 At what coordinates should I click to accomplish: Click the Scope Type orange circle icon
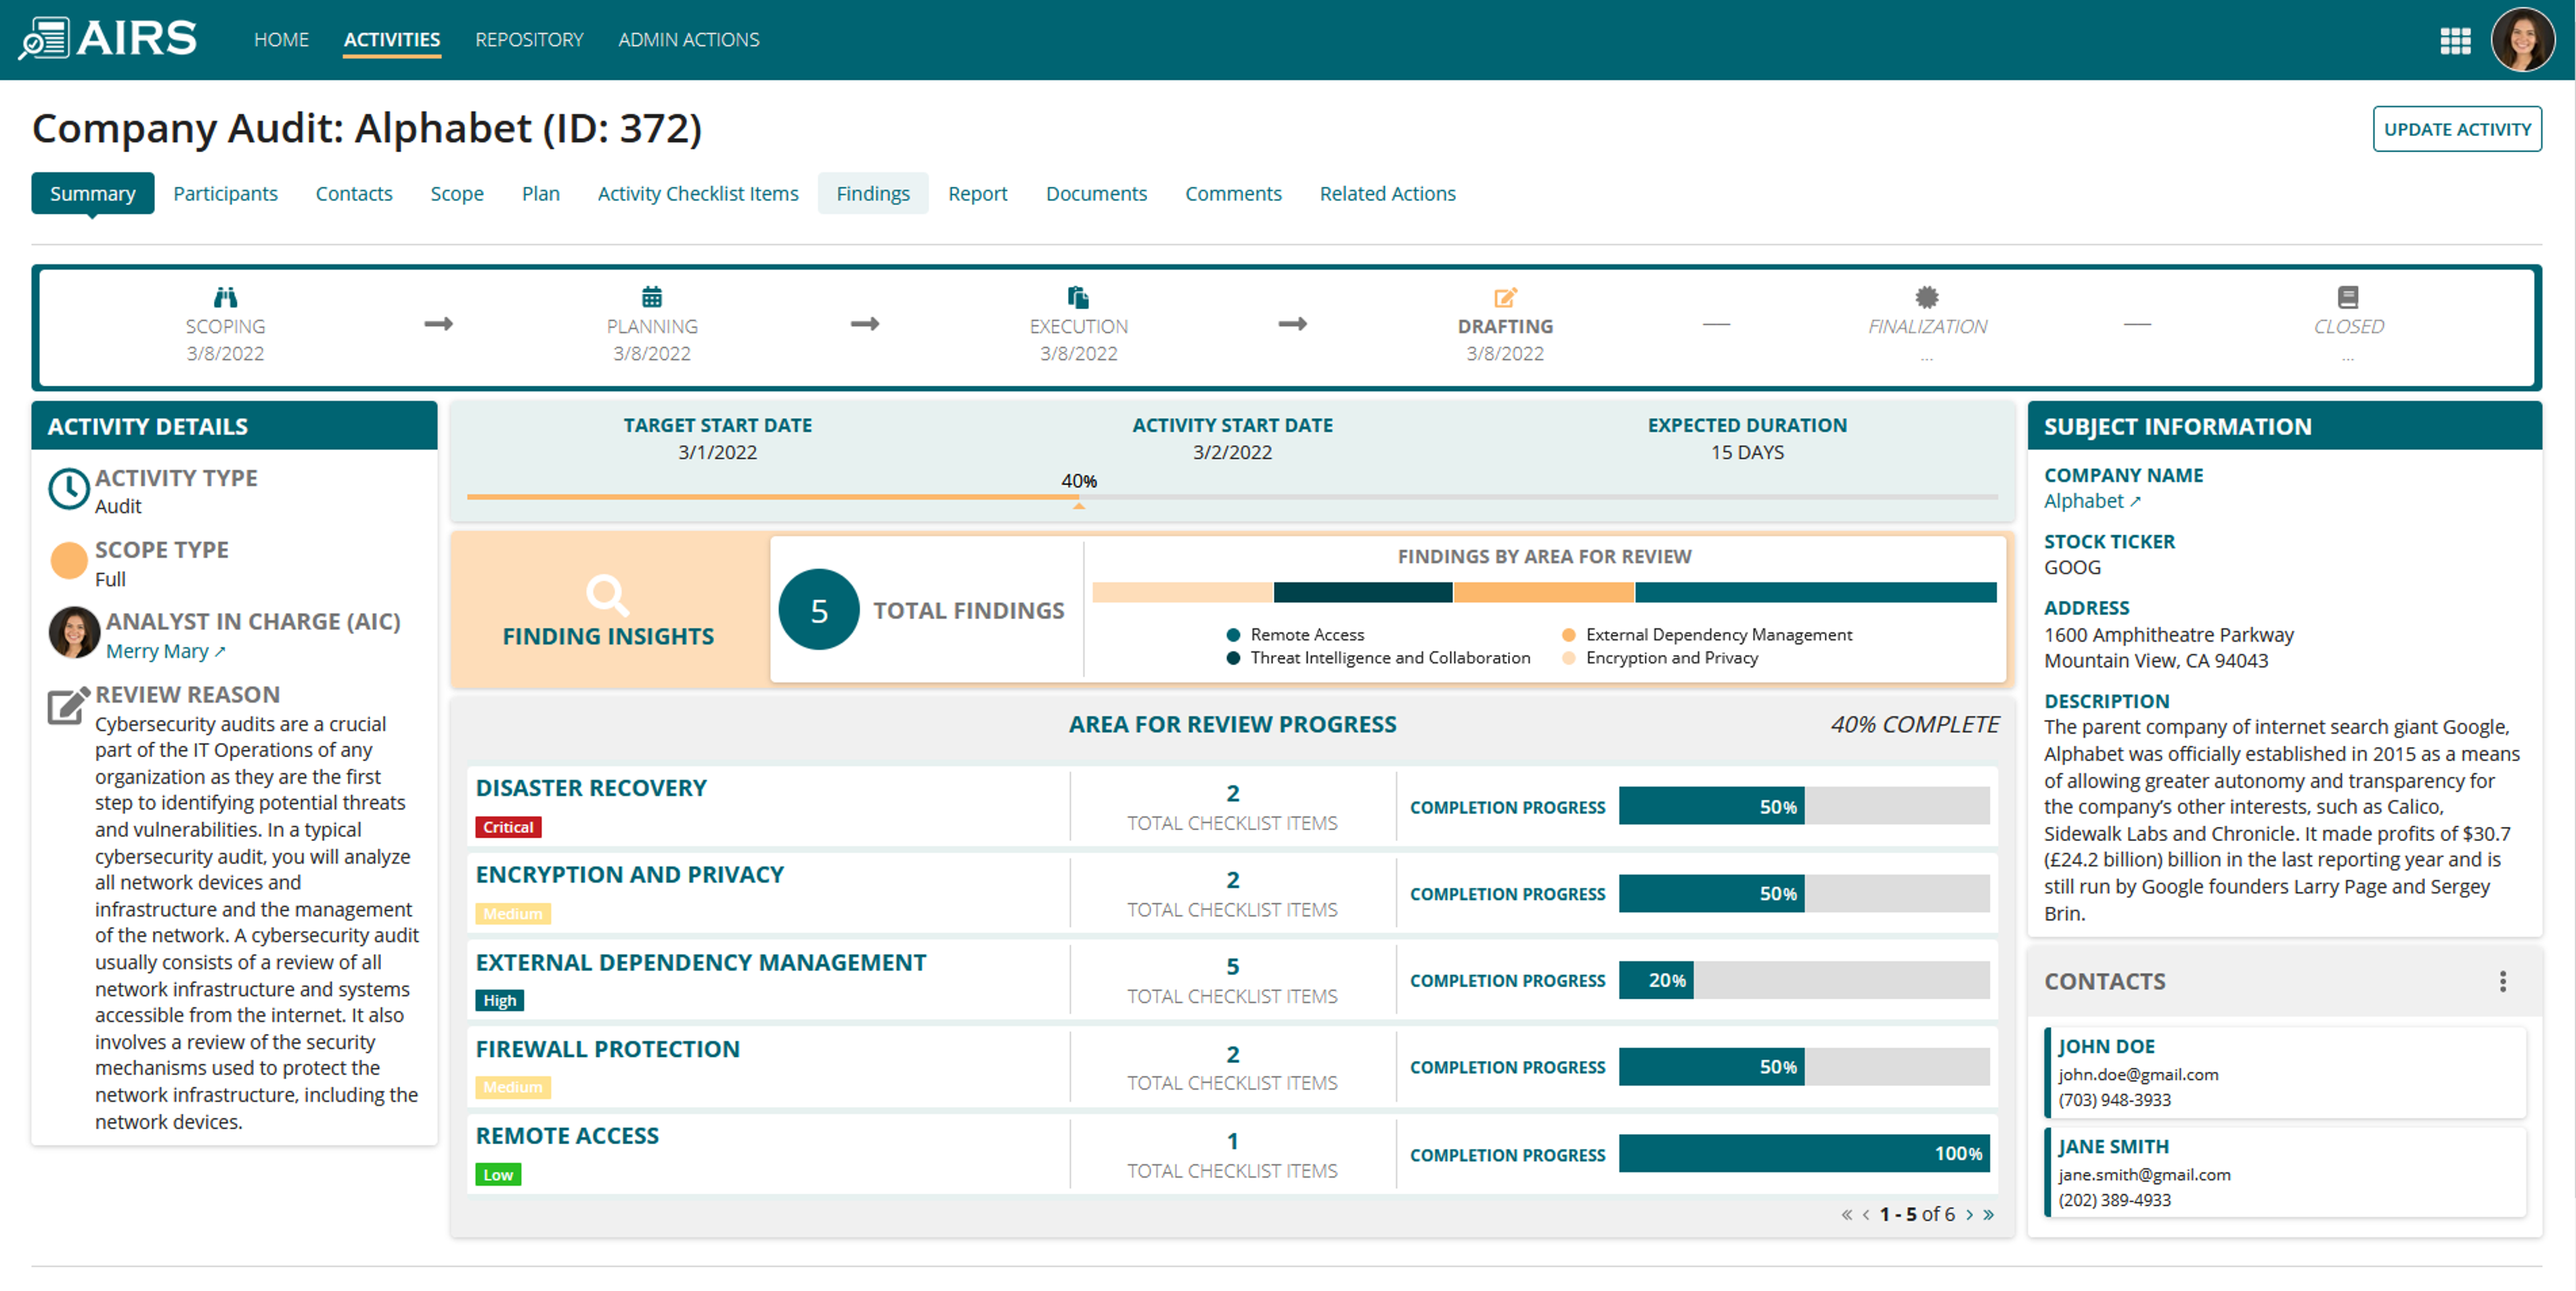click(69, 561)
